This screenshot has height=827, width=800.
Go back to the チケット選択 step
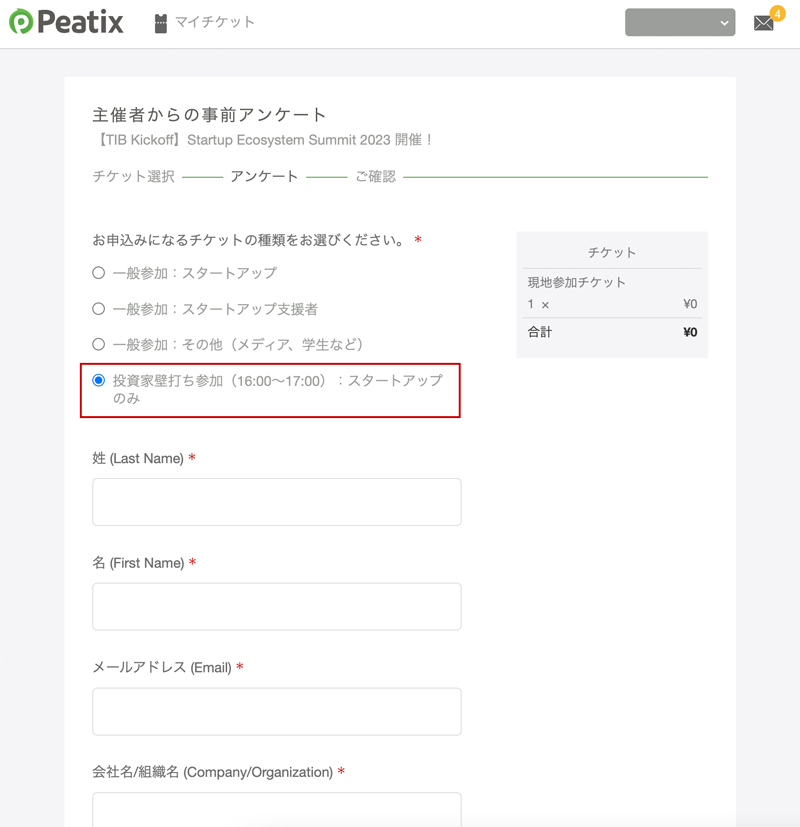pyautogui.click(x=133, y=177)
